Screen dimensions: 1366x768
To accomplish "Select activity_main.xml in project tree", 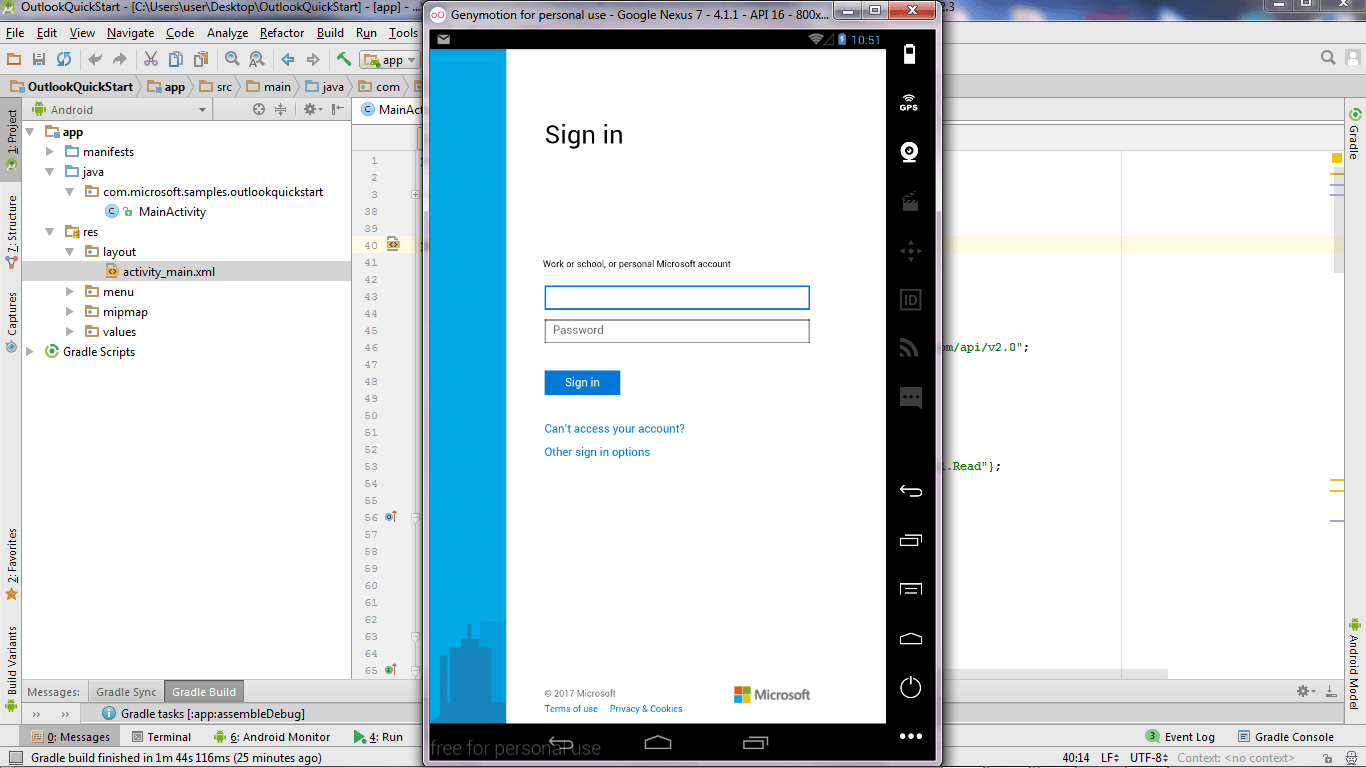I will (168, 272).
